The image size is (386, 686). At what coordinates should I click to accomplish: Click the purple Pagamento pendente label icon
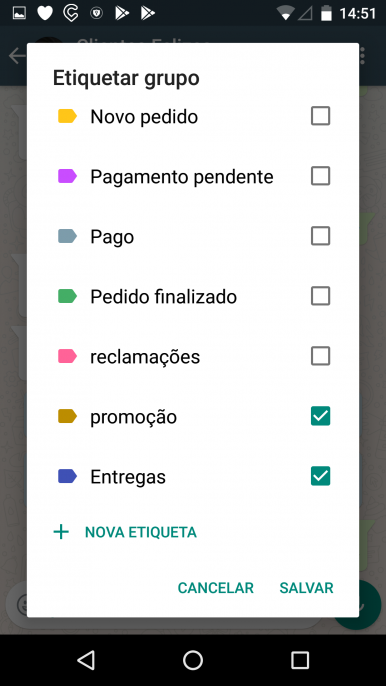[x=67, y=176]
